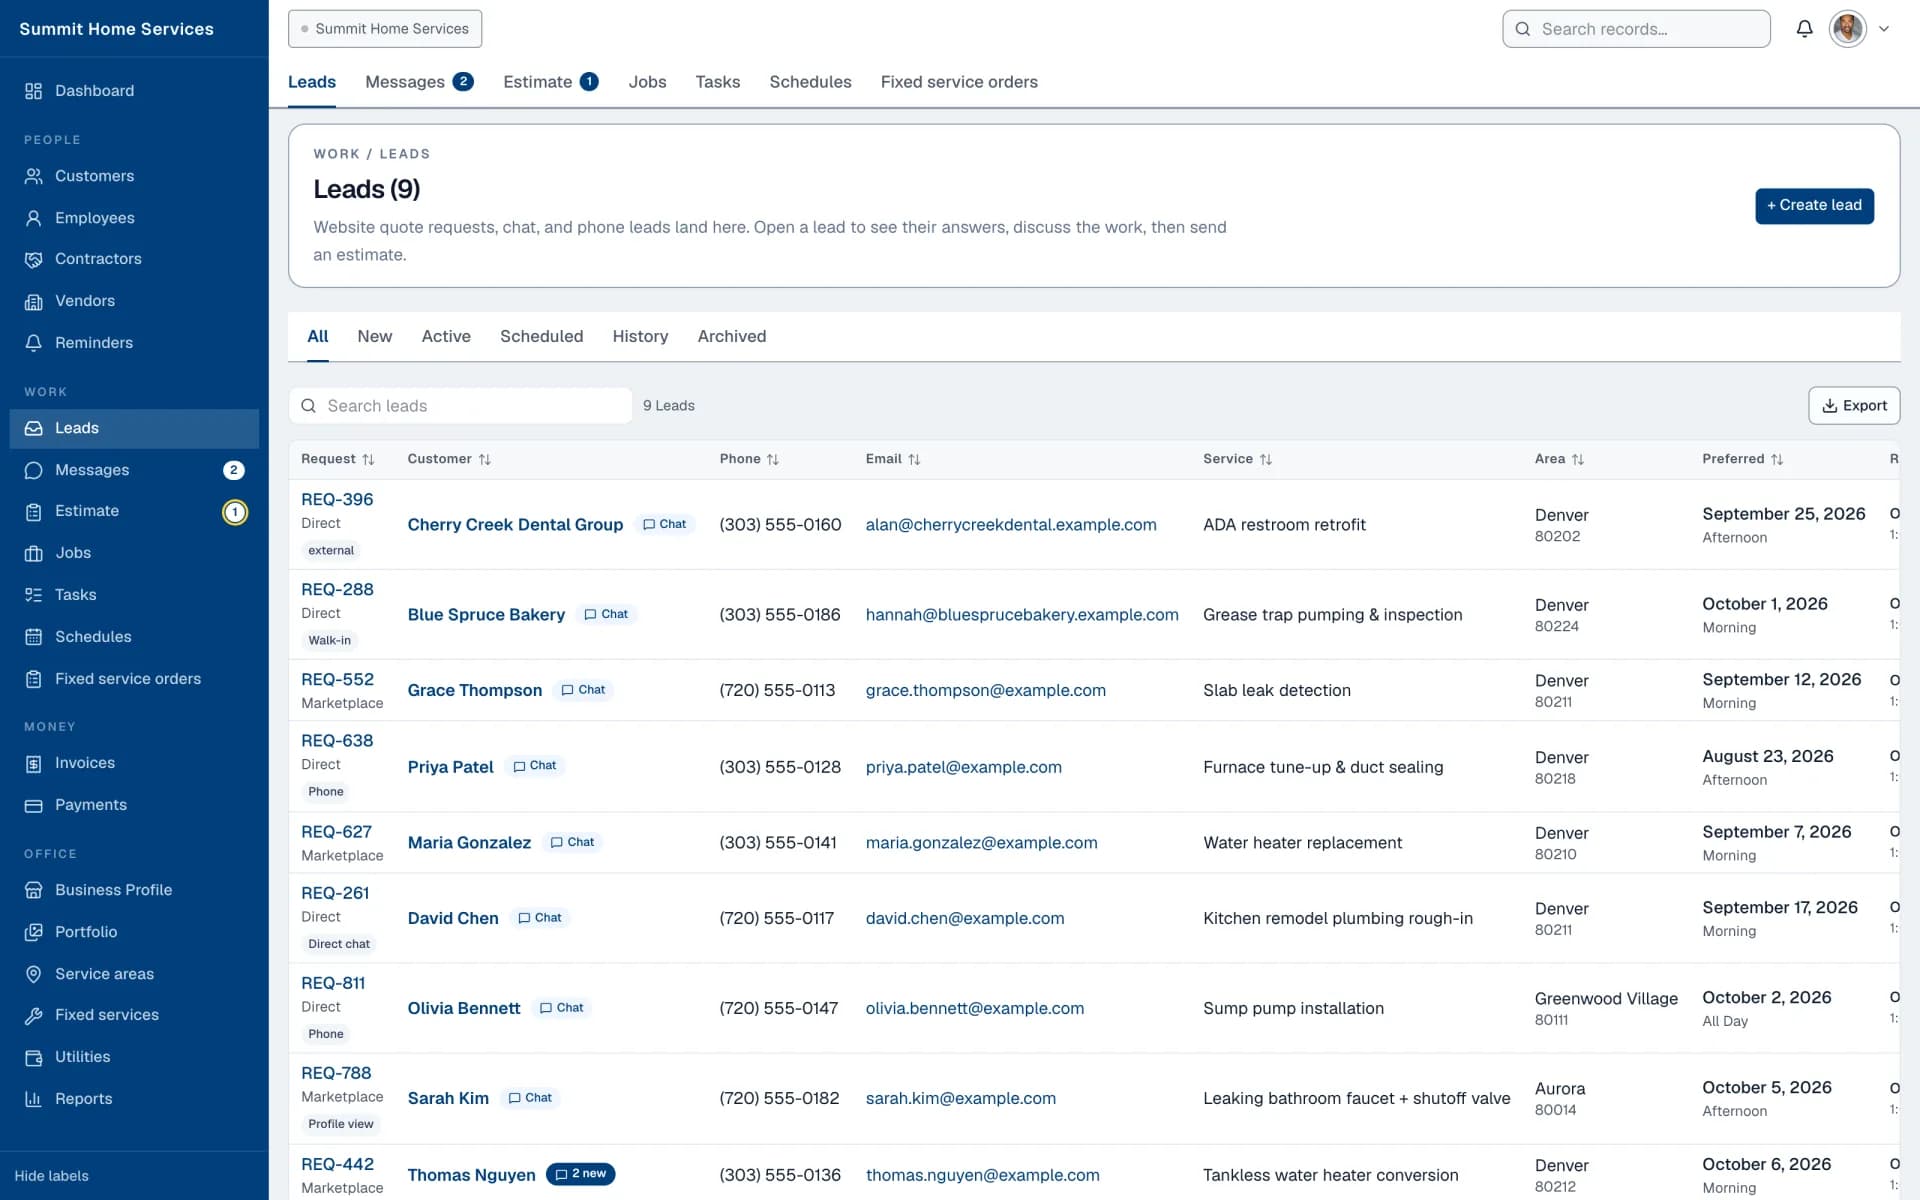The image size is (1920, 1200).
Task: Click the Service areas pin icon
Action: coord(33,974)
